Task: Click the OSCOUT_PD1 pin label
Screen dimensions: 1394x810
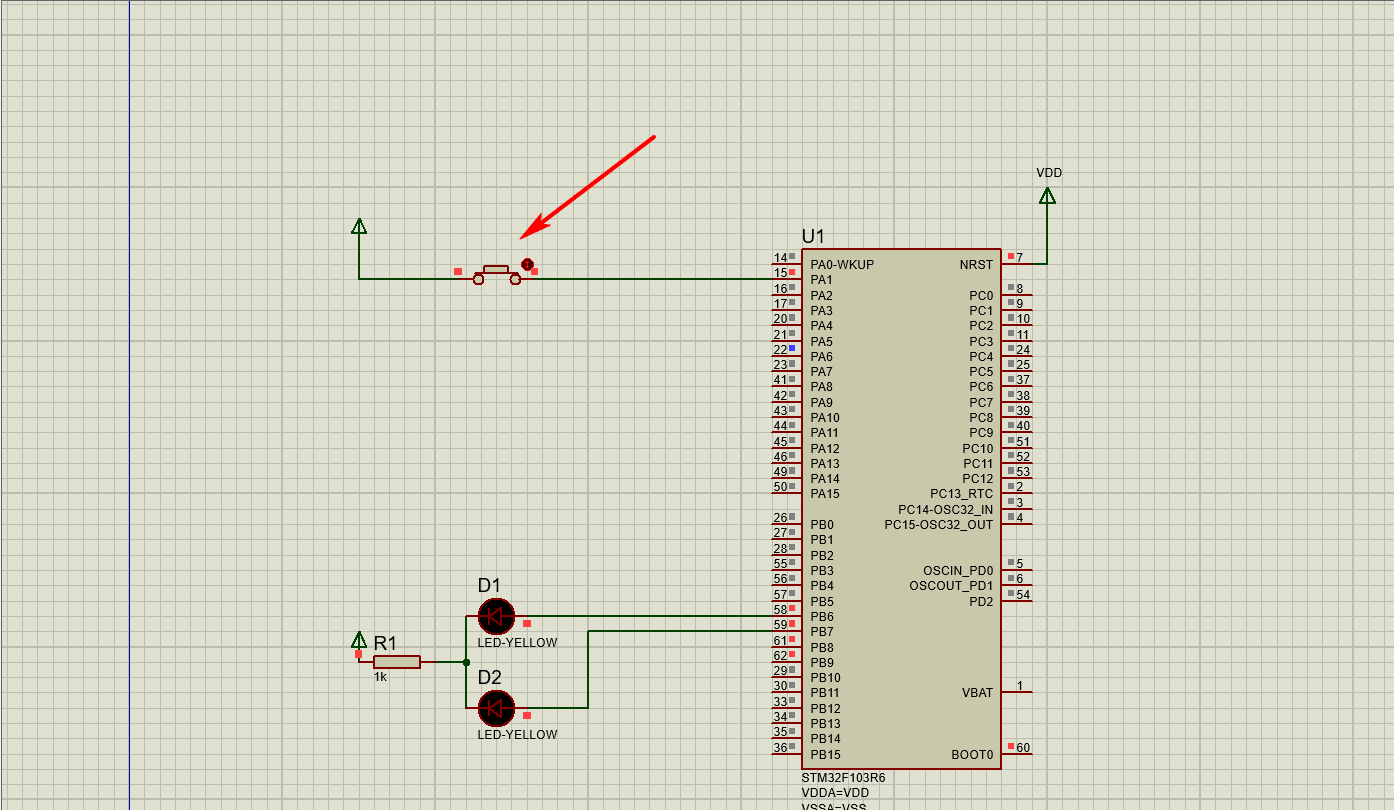Action: (x=952, y=586)
